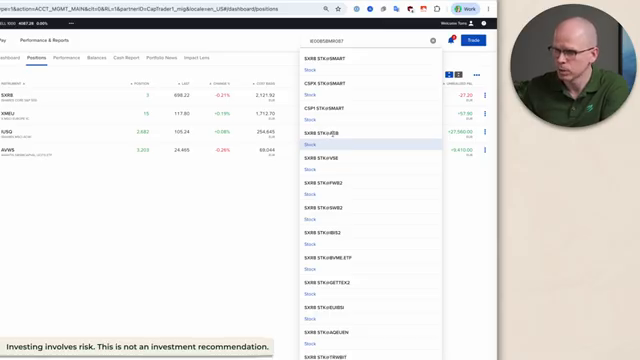Screen dimensions: 640x360
Task: Open the user account icon next to Welcome
Action: click(471, 23)
